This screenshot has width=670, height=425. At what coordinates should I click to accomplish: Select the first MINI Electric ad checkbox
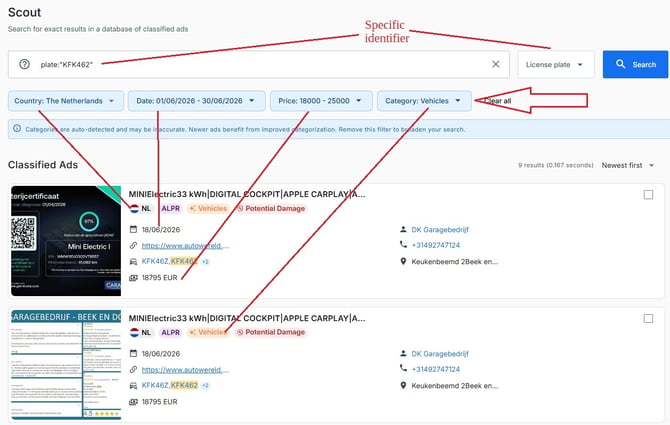648,195
